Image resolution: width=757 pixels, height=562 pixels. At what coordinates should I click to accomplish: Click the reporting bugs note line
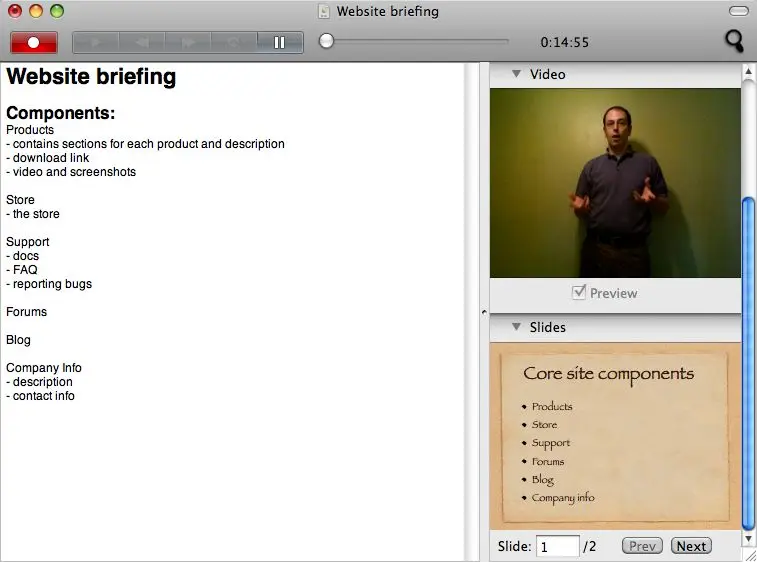[x=49, y=284]
